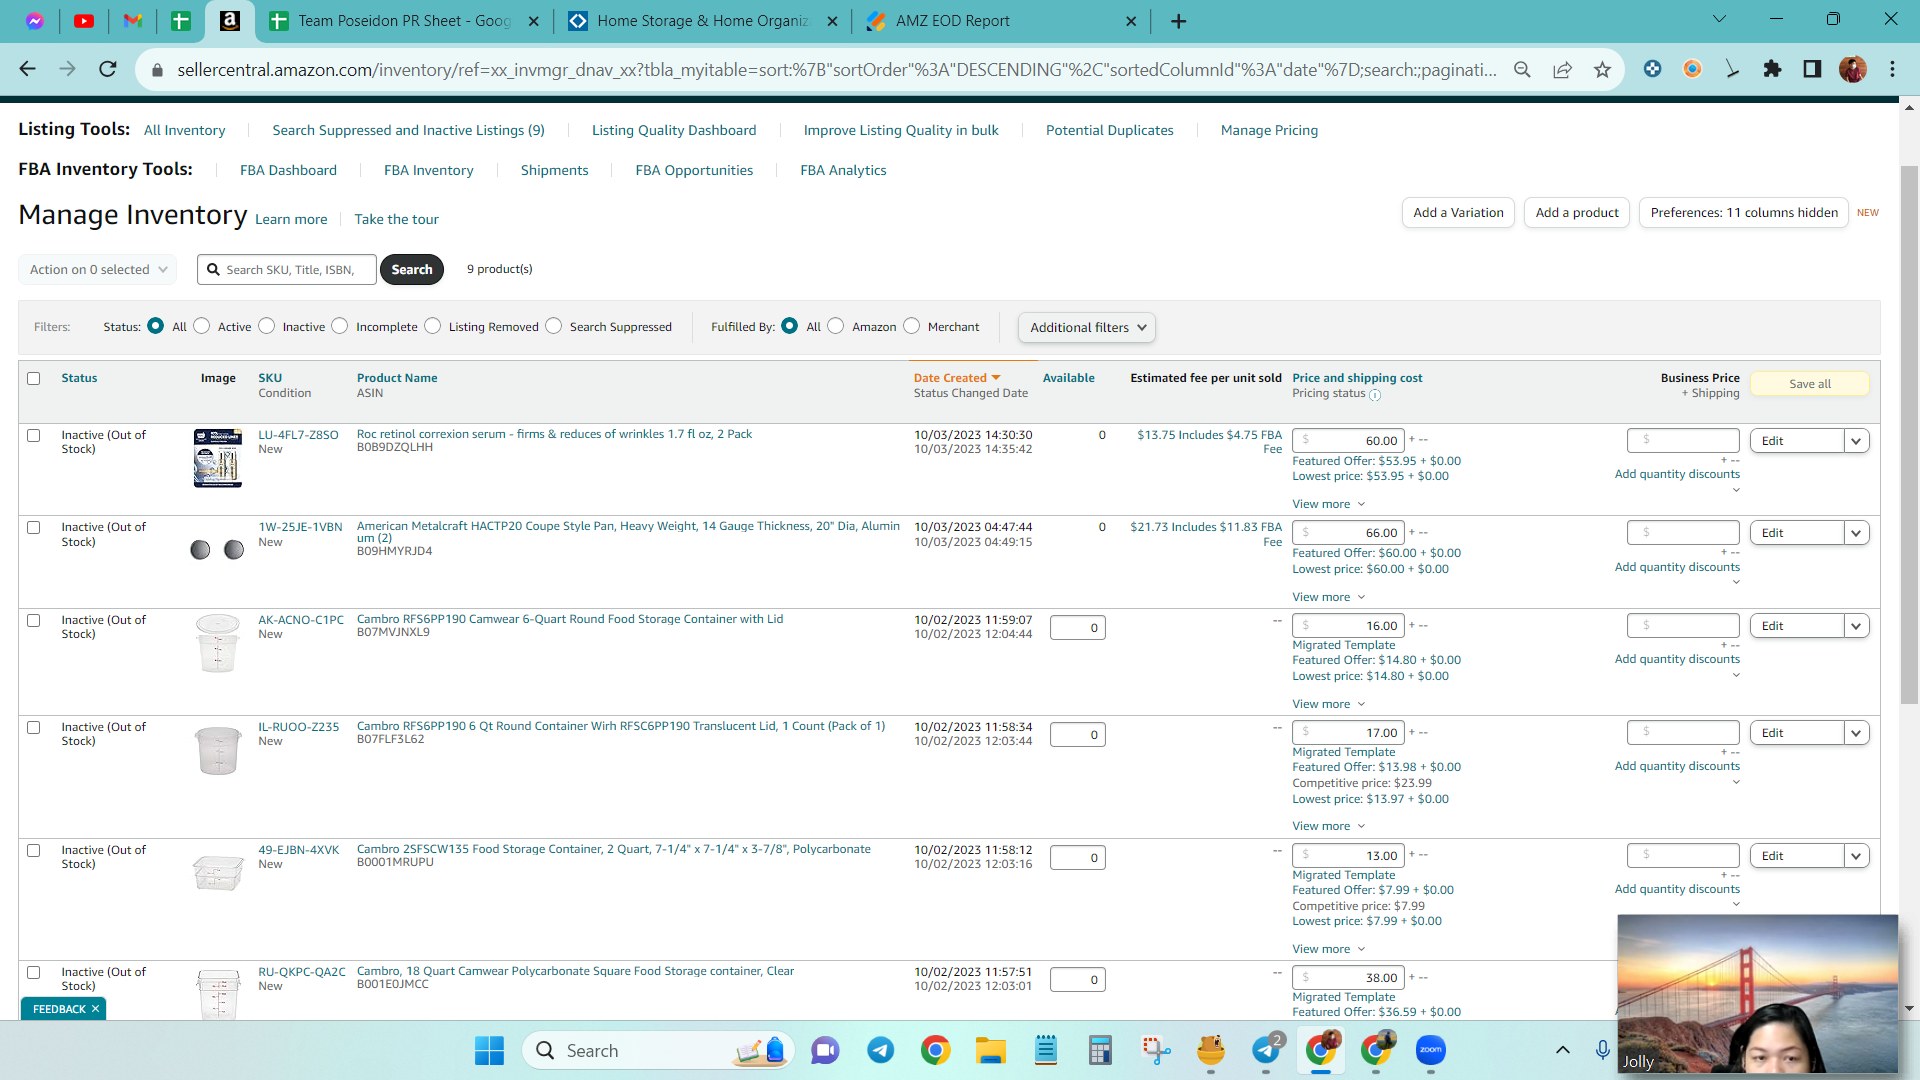1920x1080 pixels.
Task: Switch to the pinned Gmail tab
Action: coord(132,21)
